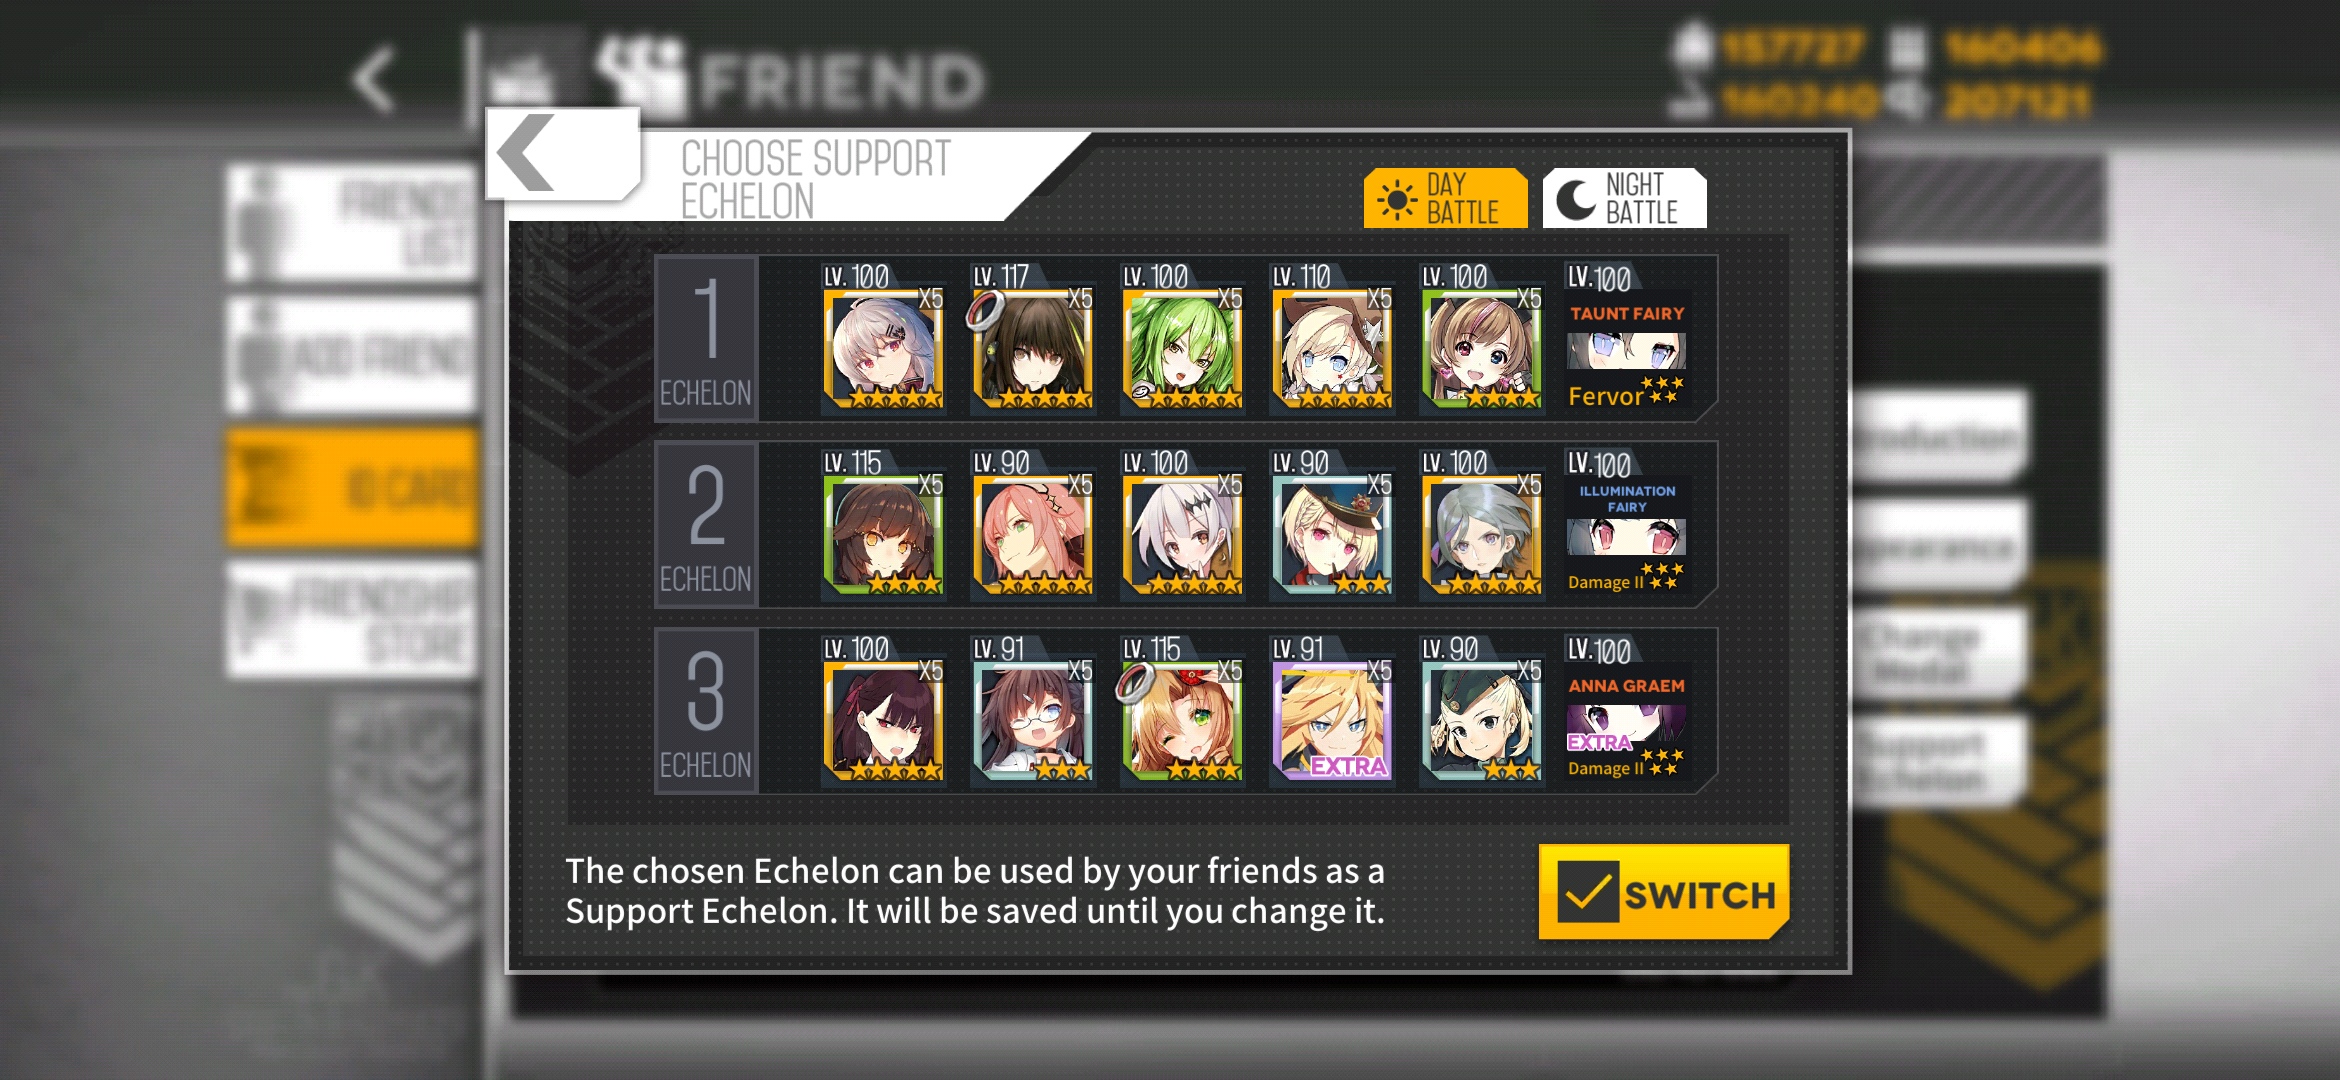Click the white back arrow on the dialog
Image resolution: width=2340 pixels, height=1080 pixels.
pos(561,153)
